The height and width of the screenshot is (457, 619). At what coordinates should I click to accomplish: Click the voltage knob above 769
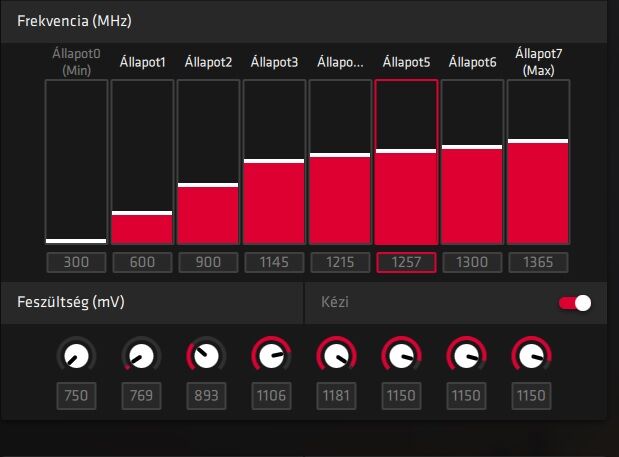pos(141,354)
